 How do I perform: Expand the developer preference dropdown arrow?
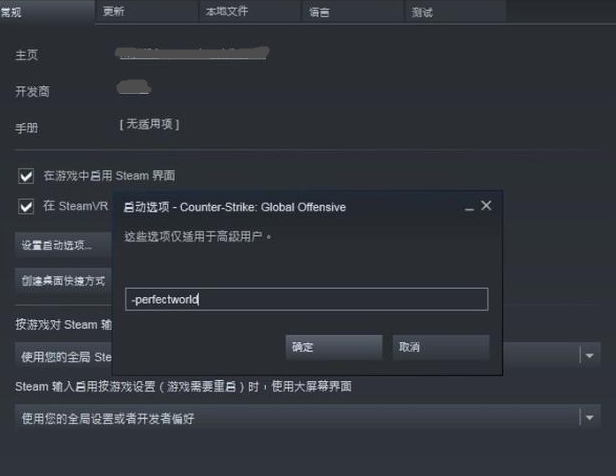point(589,417)
